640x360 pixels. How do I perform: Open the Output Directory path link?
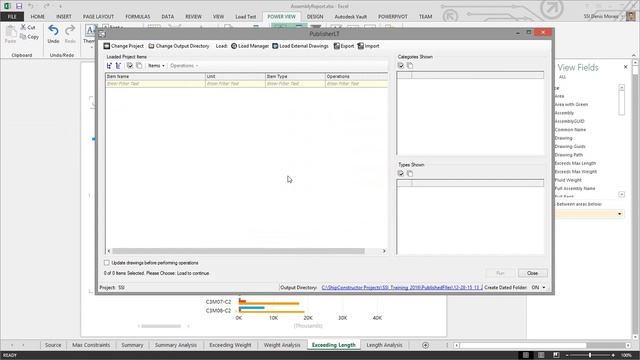(402, 288)
